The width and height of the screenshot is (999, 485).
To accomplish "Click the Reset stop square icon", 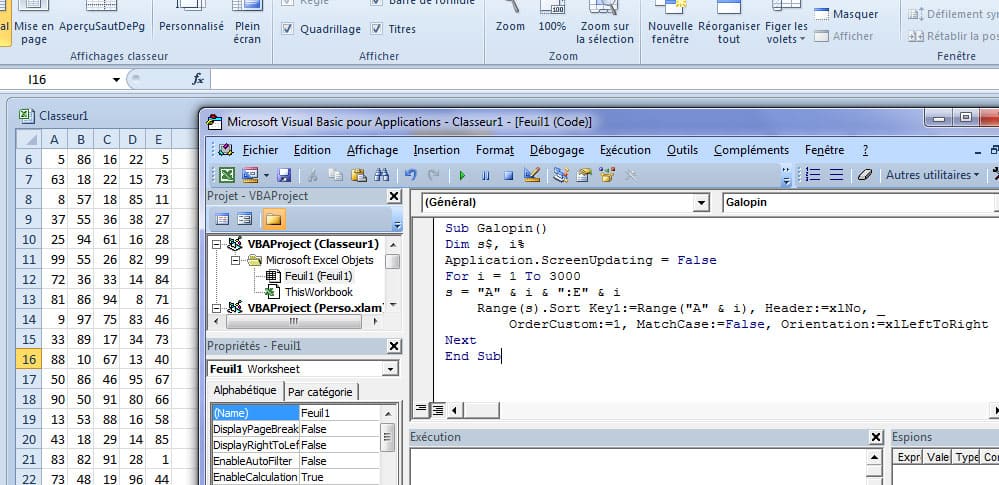I will 508,175.
